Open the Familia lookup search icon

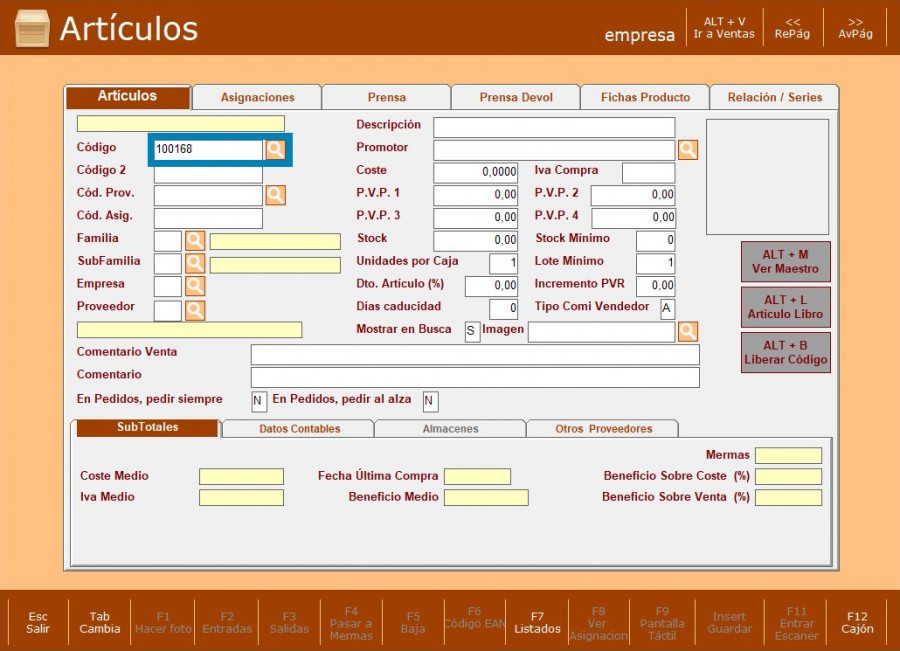click(x=195, y=241)
